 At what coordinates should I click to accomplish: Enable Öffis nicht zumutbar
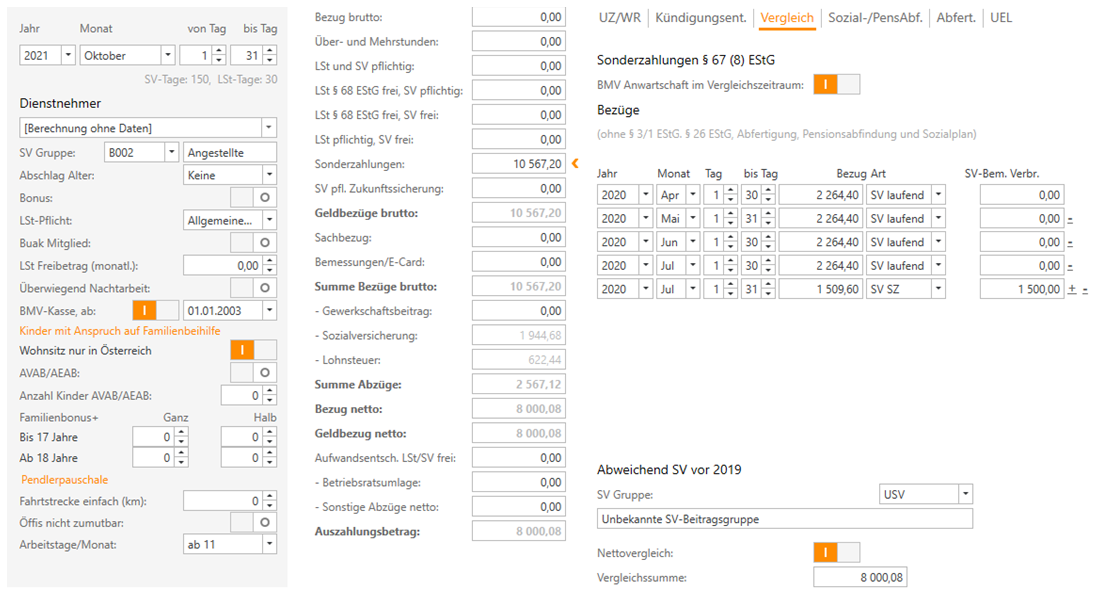click(x=253, y=522)
